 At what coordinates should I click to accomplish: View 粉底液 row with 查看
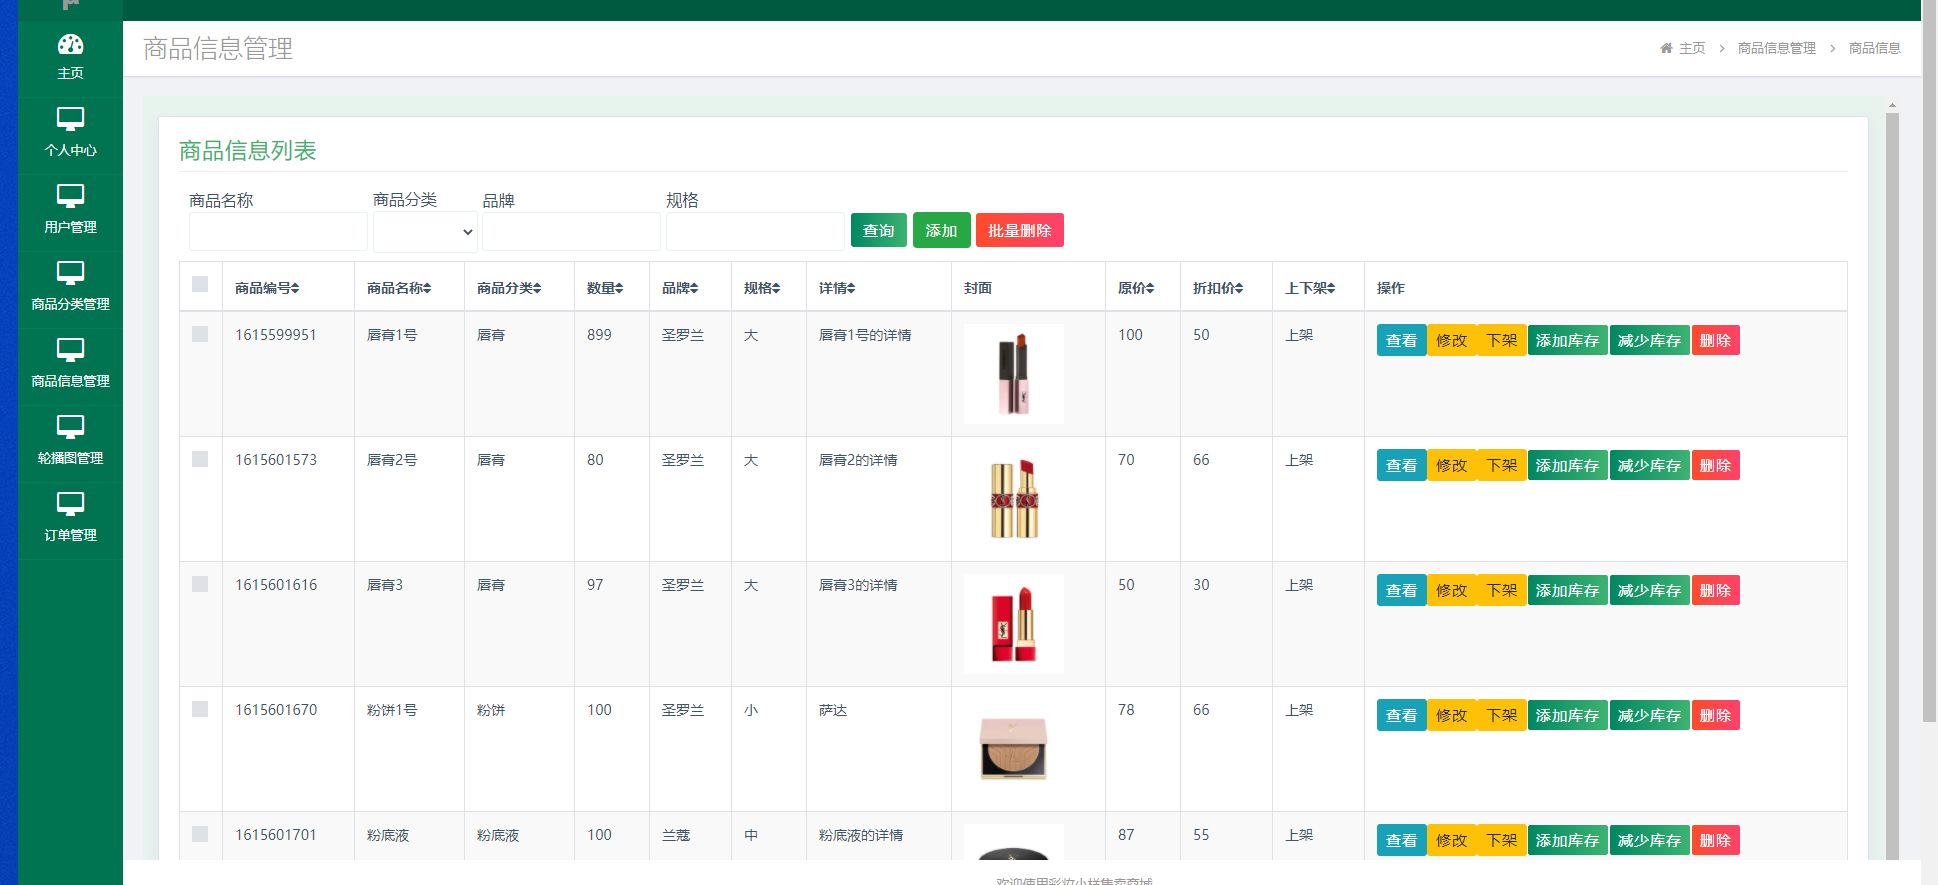(x=1402, y=840)
